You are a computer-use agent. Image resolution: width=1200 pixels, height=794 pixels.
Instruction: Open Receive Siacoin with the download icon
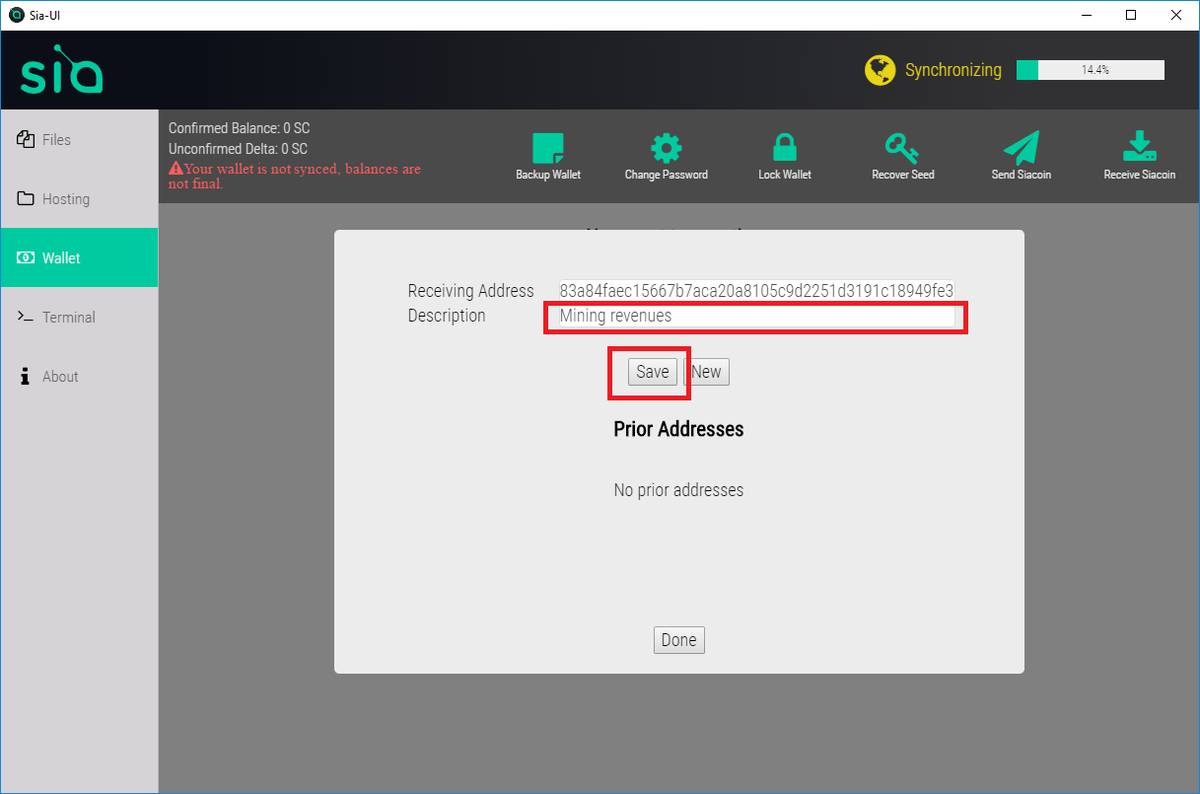[1139, 146]
